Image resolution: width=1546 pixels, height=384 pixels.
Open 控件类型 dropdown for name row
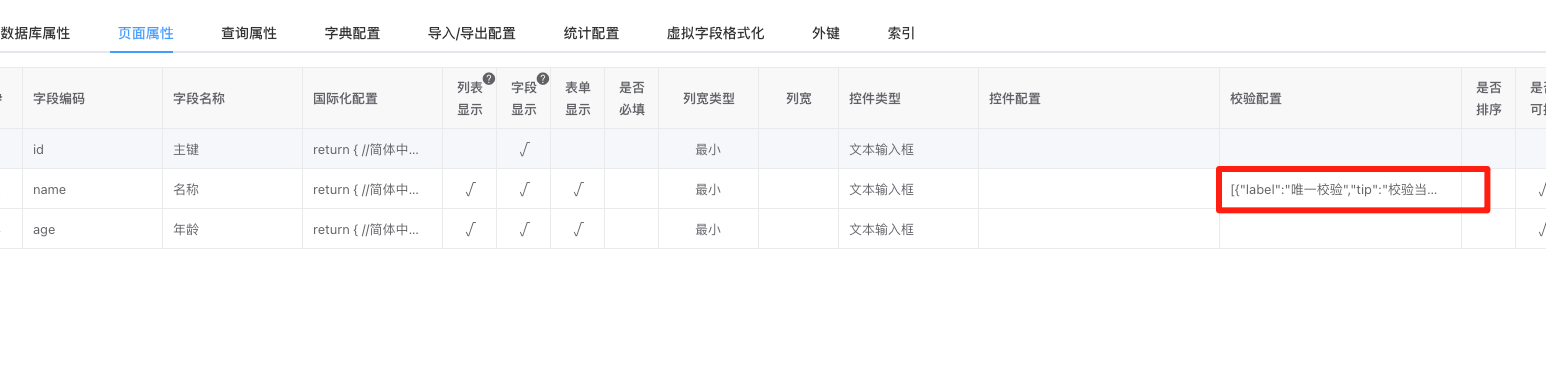tap(908, 189)
